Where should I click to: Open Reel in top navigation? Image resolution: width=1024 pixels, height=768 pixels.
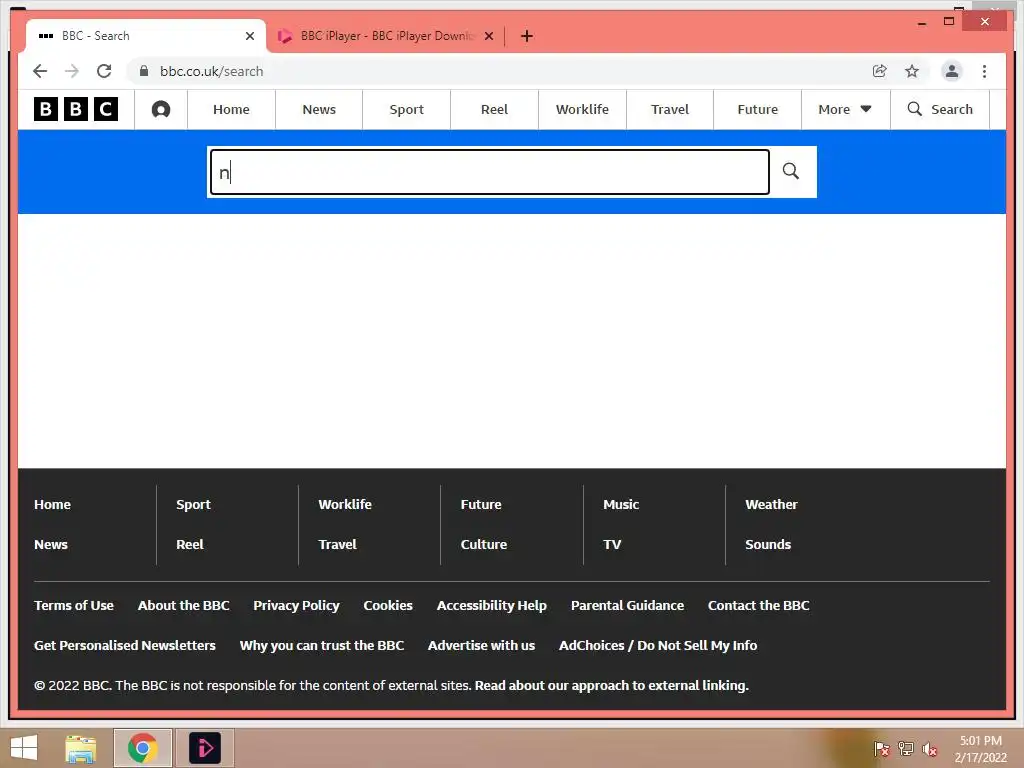[x=494, y=109]
